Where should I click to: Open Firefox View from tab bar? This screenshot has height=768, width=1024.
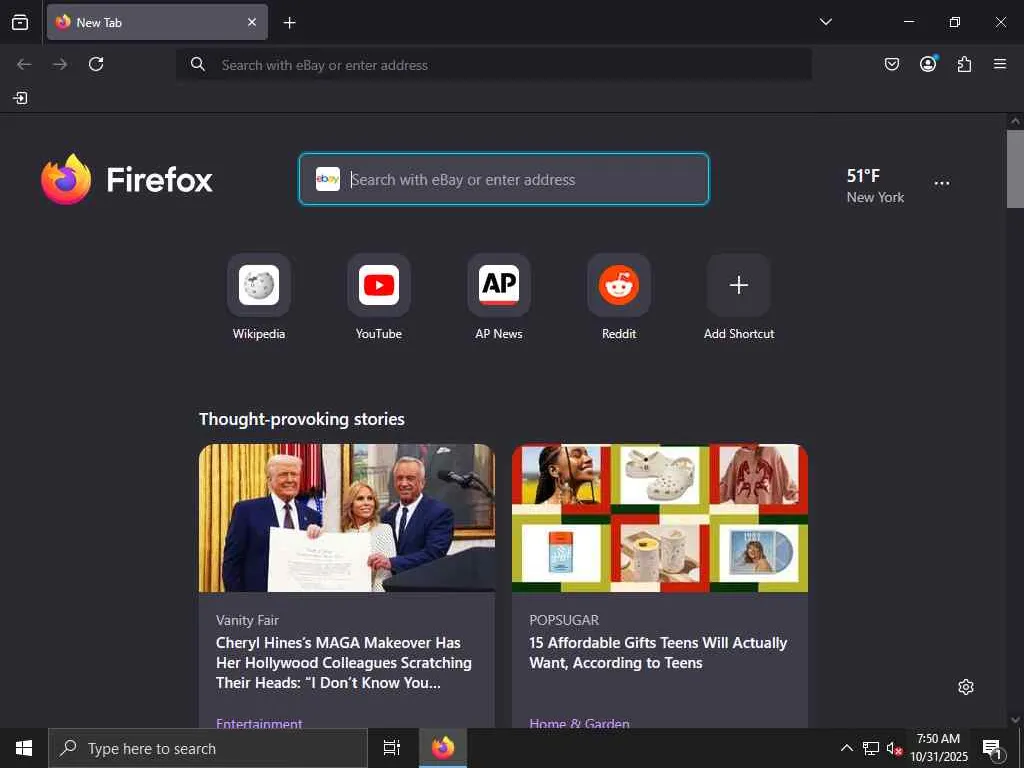coord(20,22)
